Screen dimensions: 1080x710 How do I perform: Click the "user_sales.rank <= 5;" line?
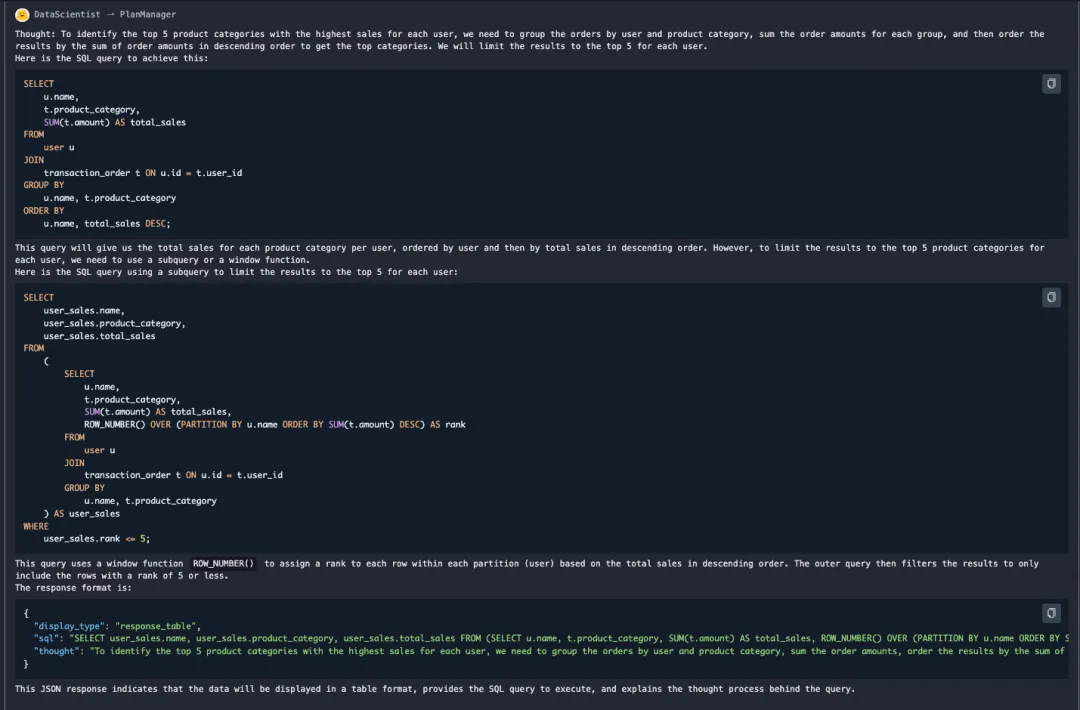96,539
